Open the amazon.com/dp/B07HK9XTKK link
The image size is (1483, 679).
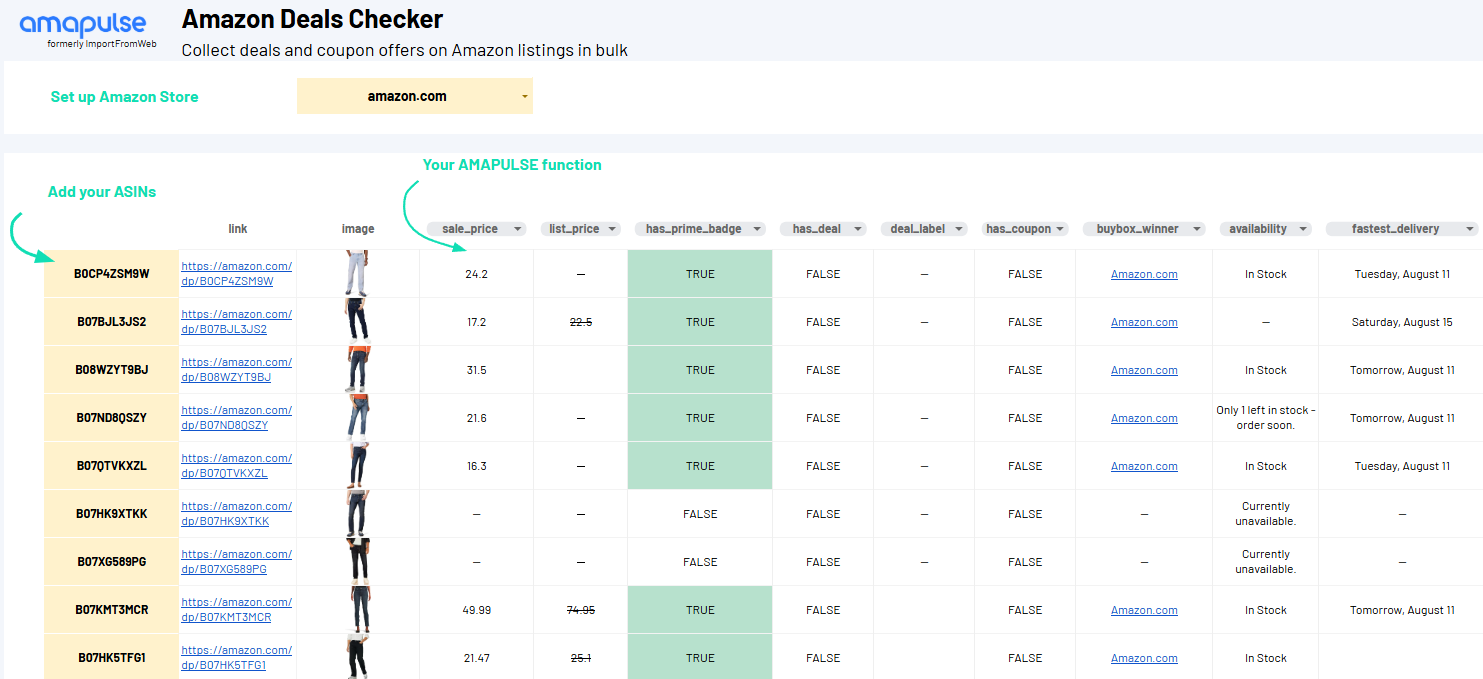point(237,514)
